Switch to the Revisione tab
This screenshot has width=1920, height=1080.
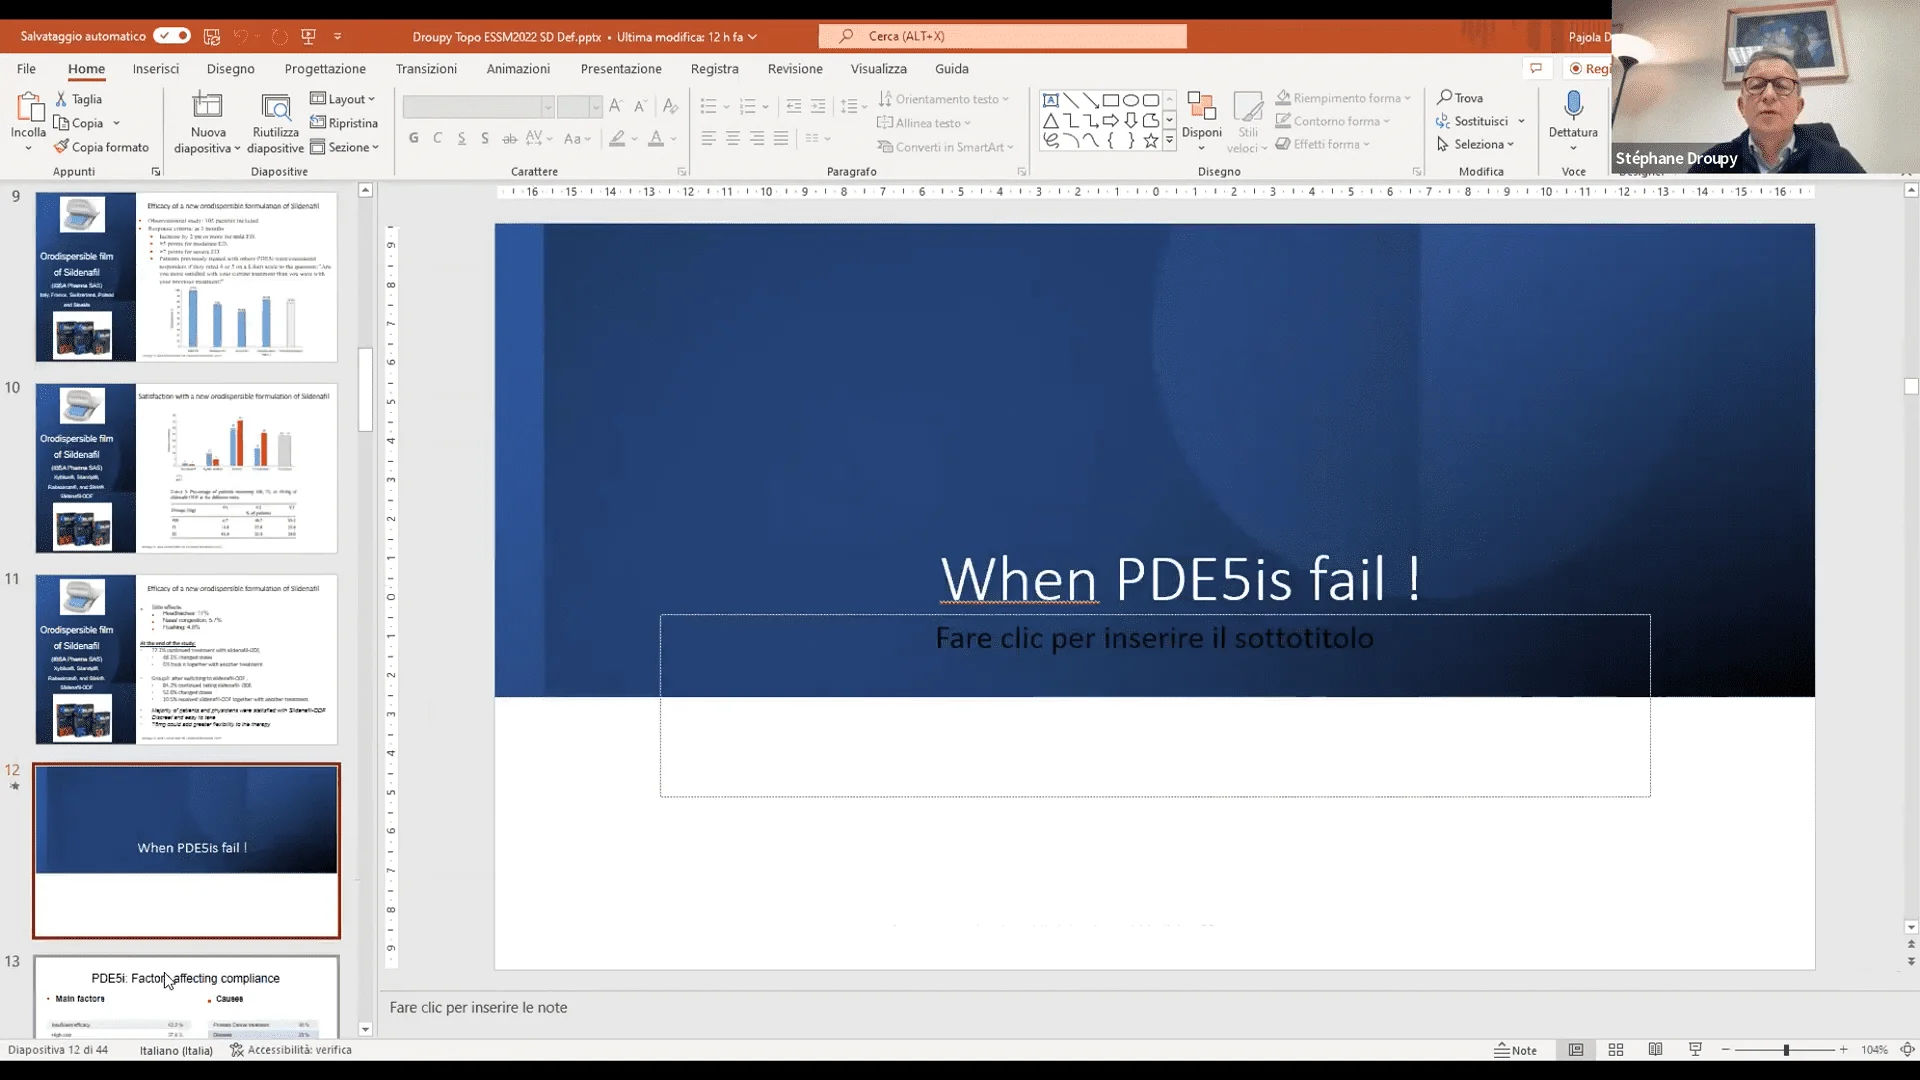795,69
